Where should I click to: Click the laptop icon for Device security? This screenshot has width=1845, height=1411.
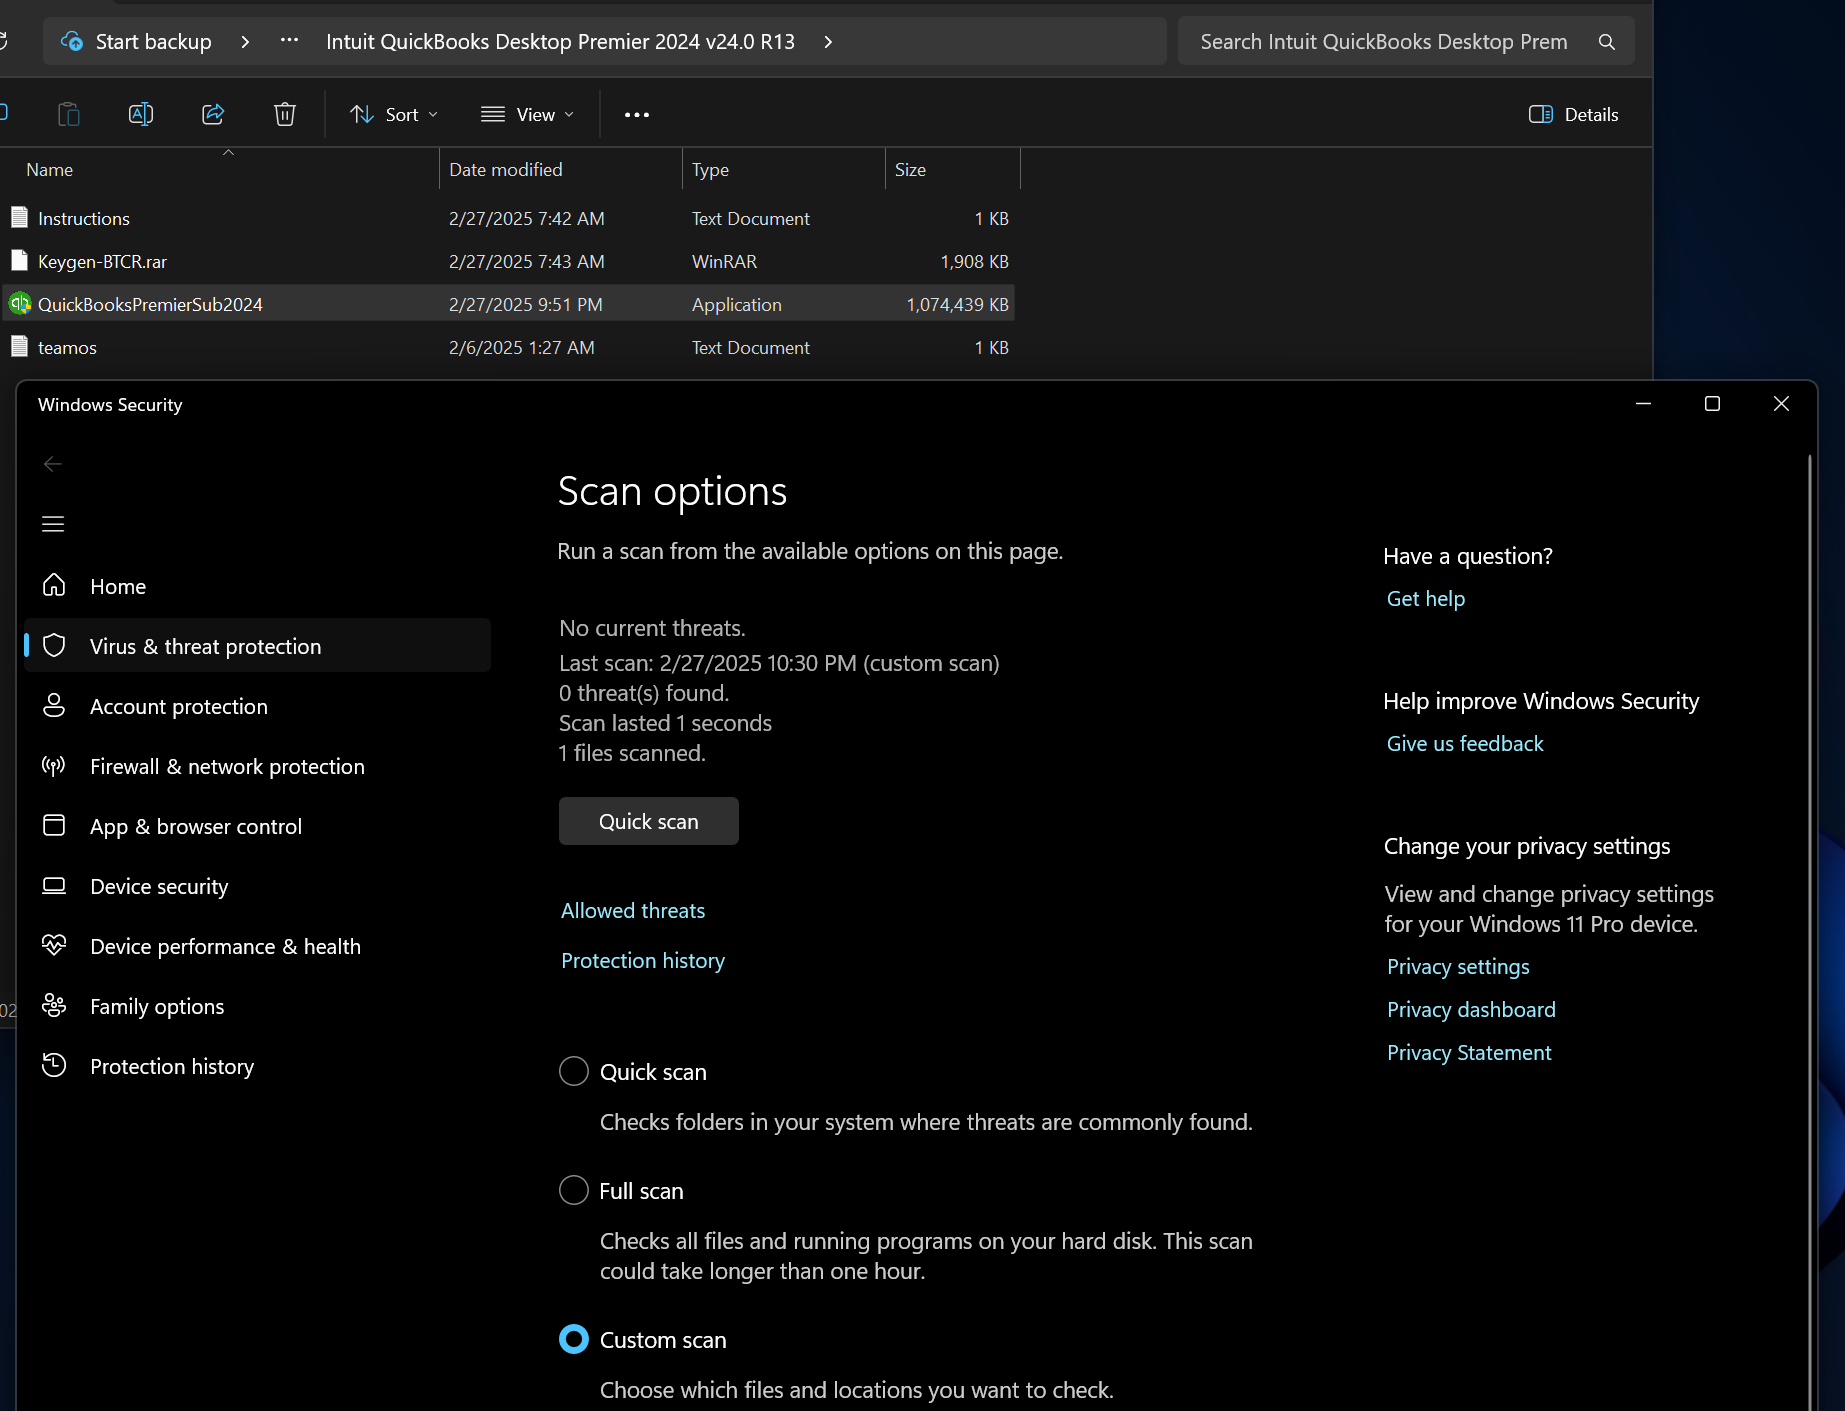pyautogui.click(x=54, y=885)
